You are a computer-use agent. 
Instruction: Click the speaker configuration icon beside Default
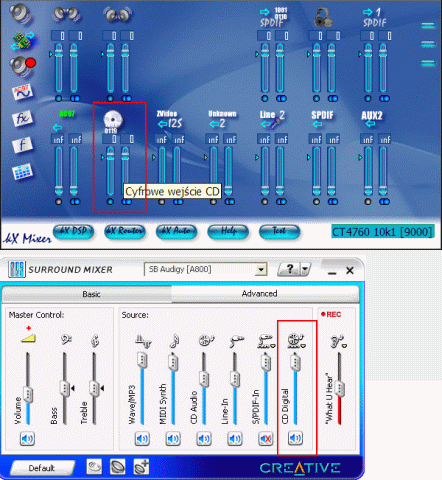coord(118,467)
